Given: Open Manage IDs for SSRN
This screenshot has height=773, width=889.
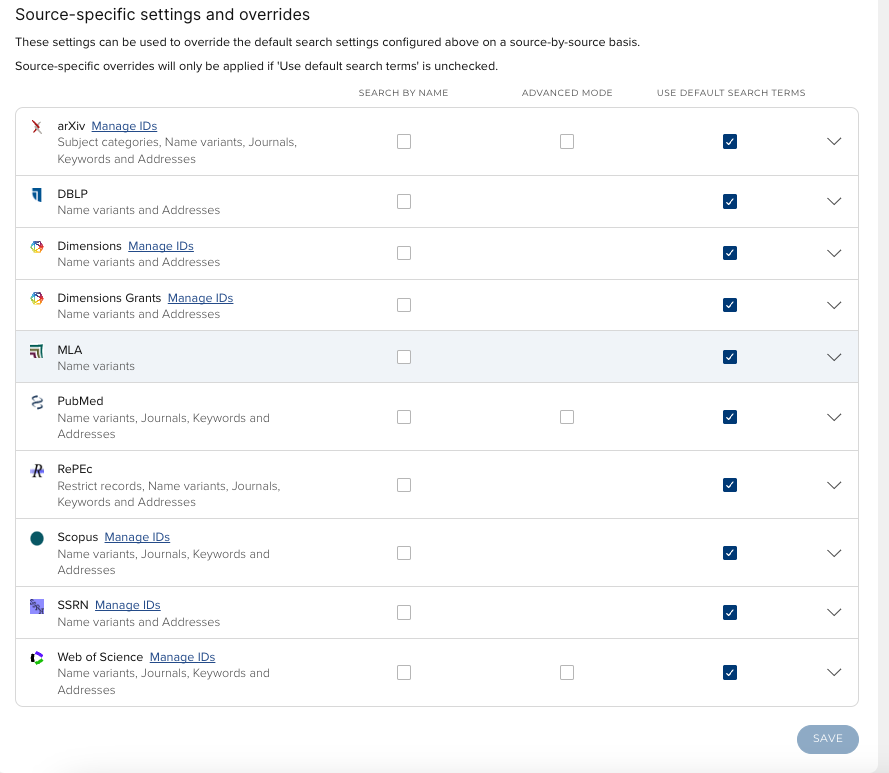Looking at the screenshot, I should 127,605.
